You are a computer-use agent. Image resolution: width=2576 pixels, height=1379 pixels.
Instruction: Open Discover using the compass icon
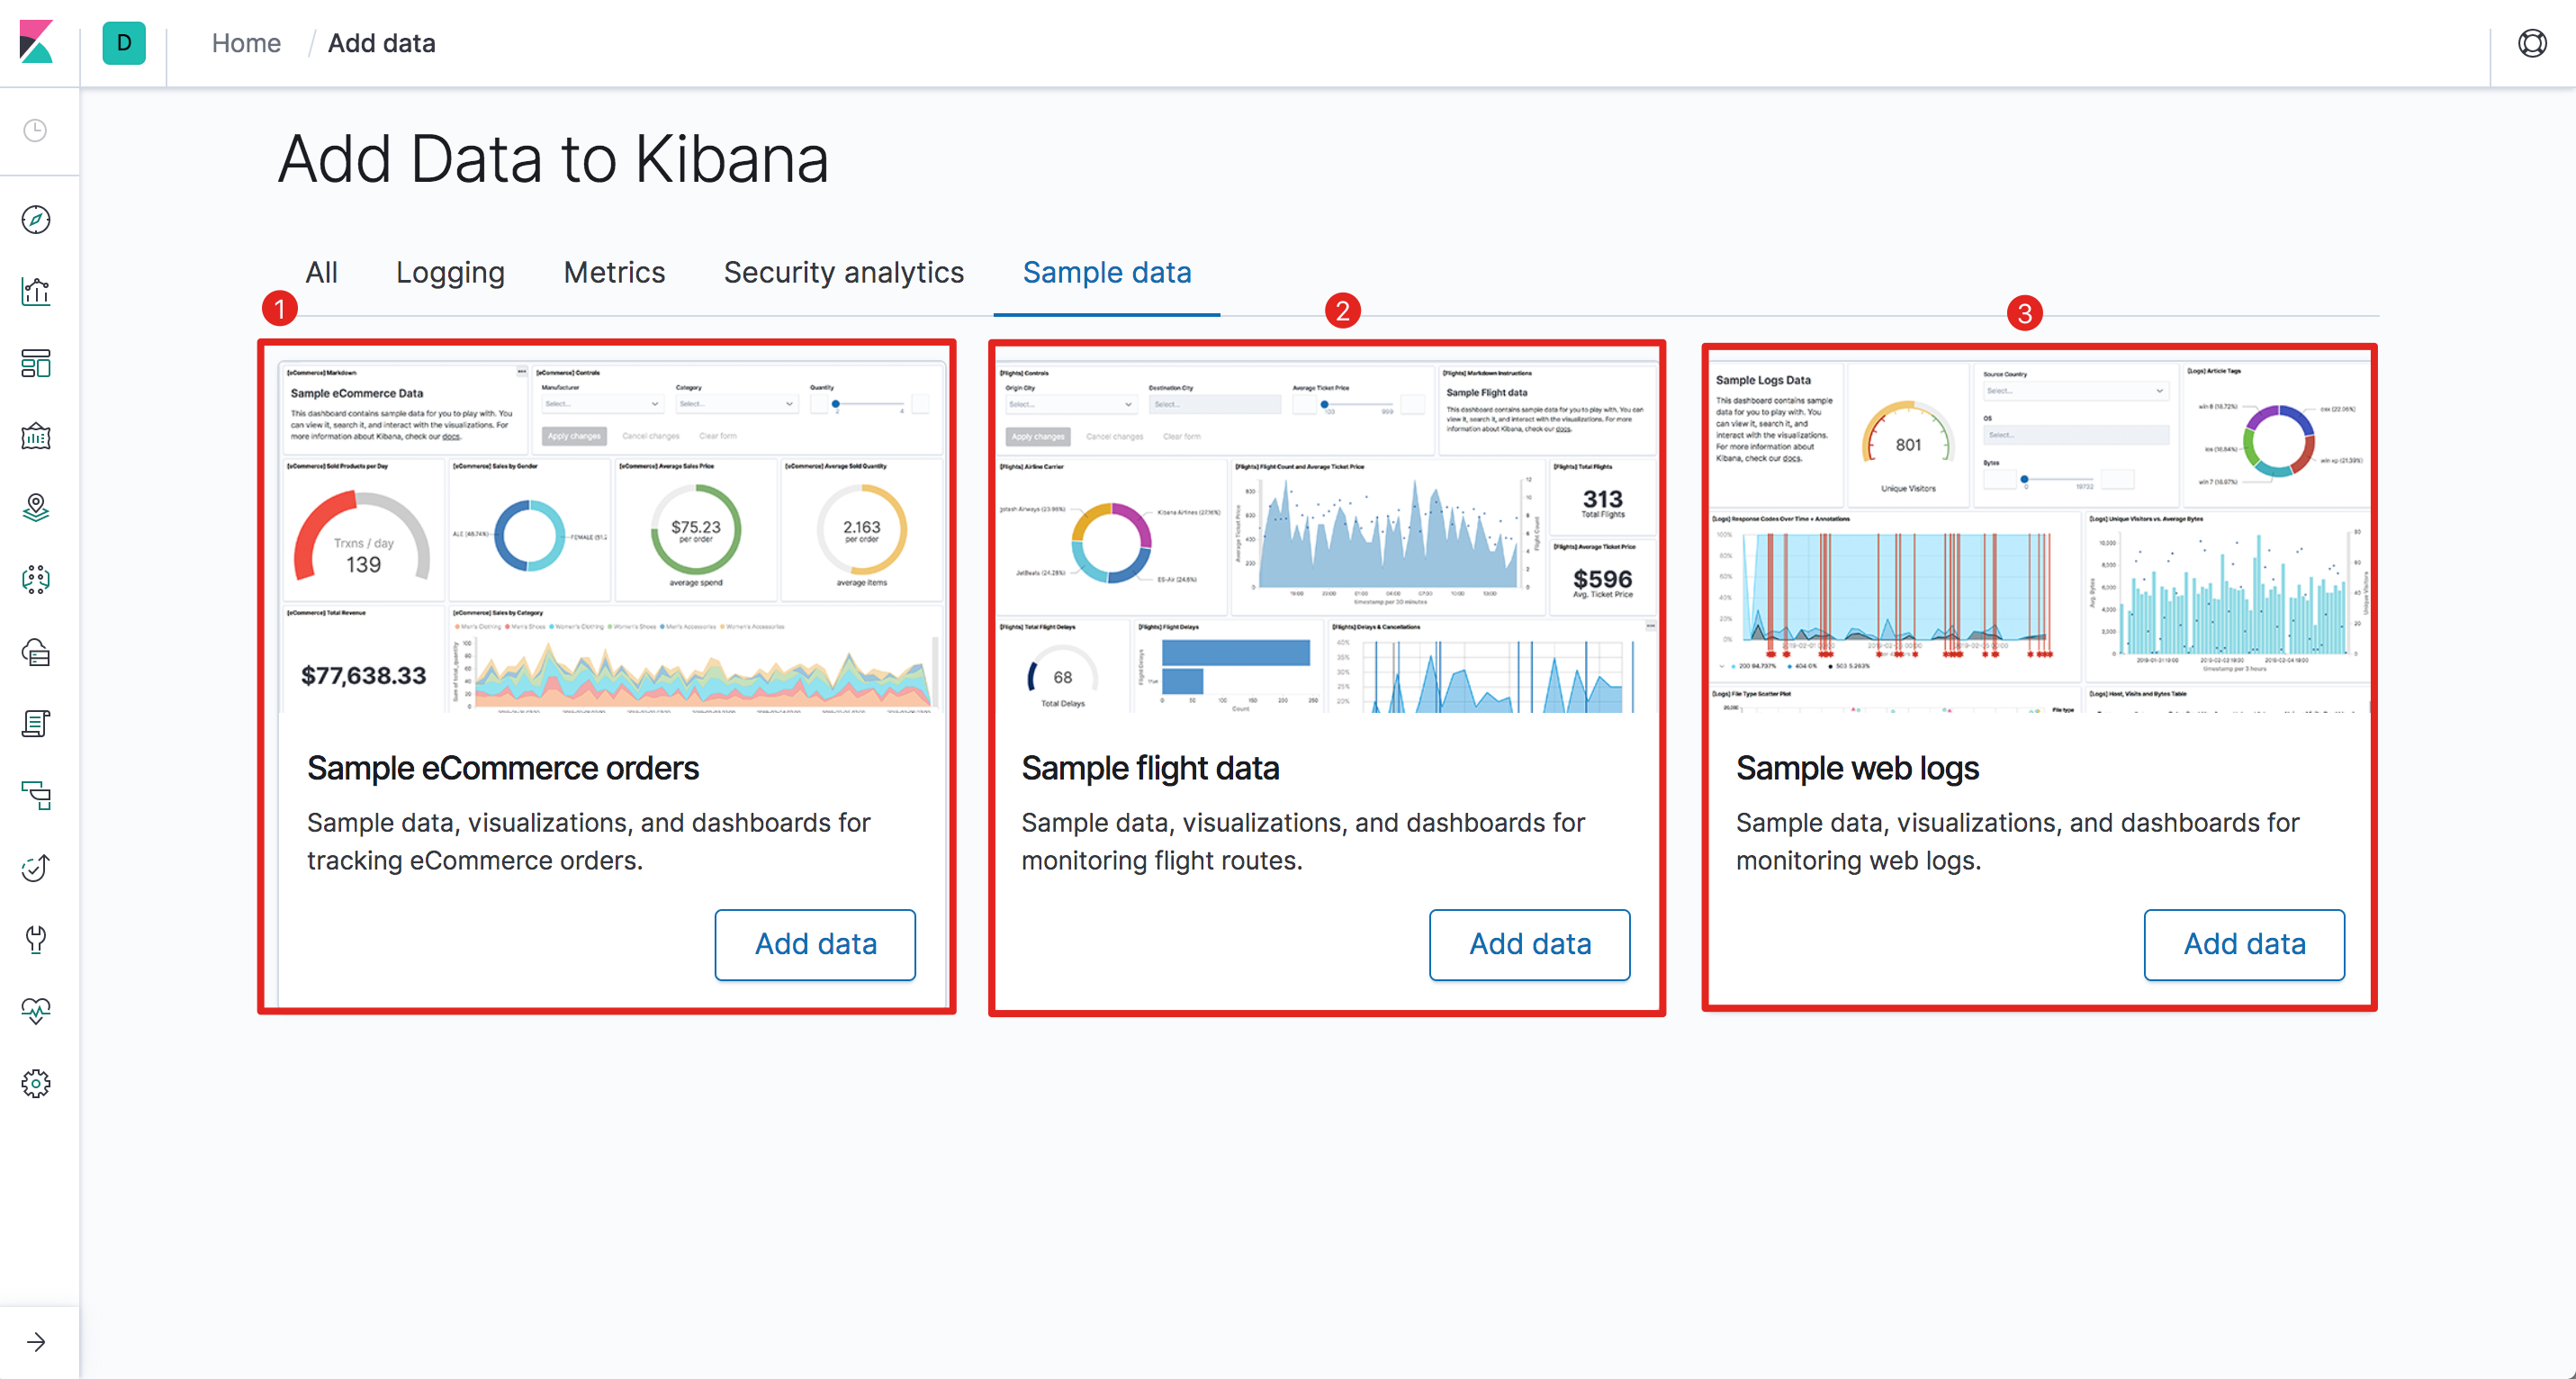pos(36,219)
